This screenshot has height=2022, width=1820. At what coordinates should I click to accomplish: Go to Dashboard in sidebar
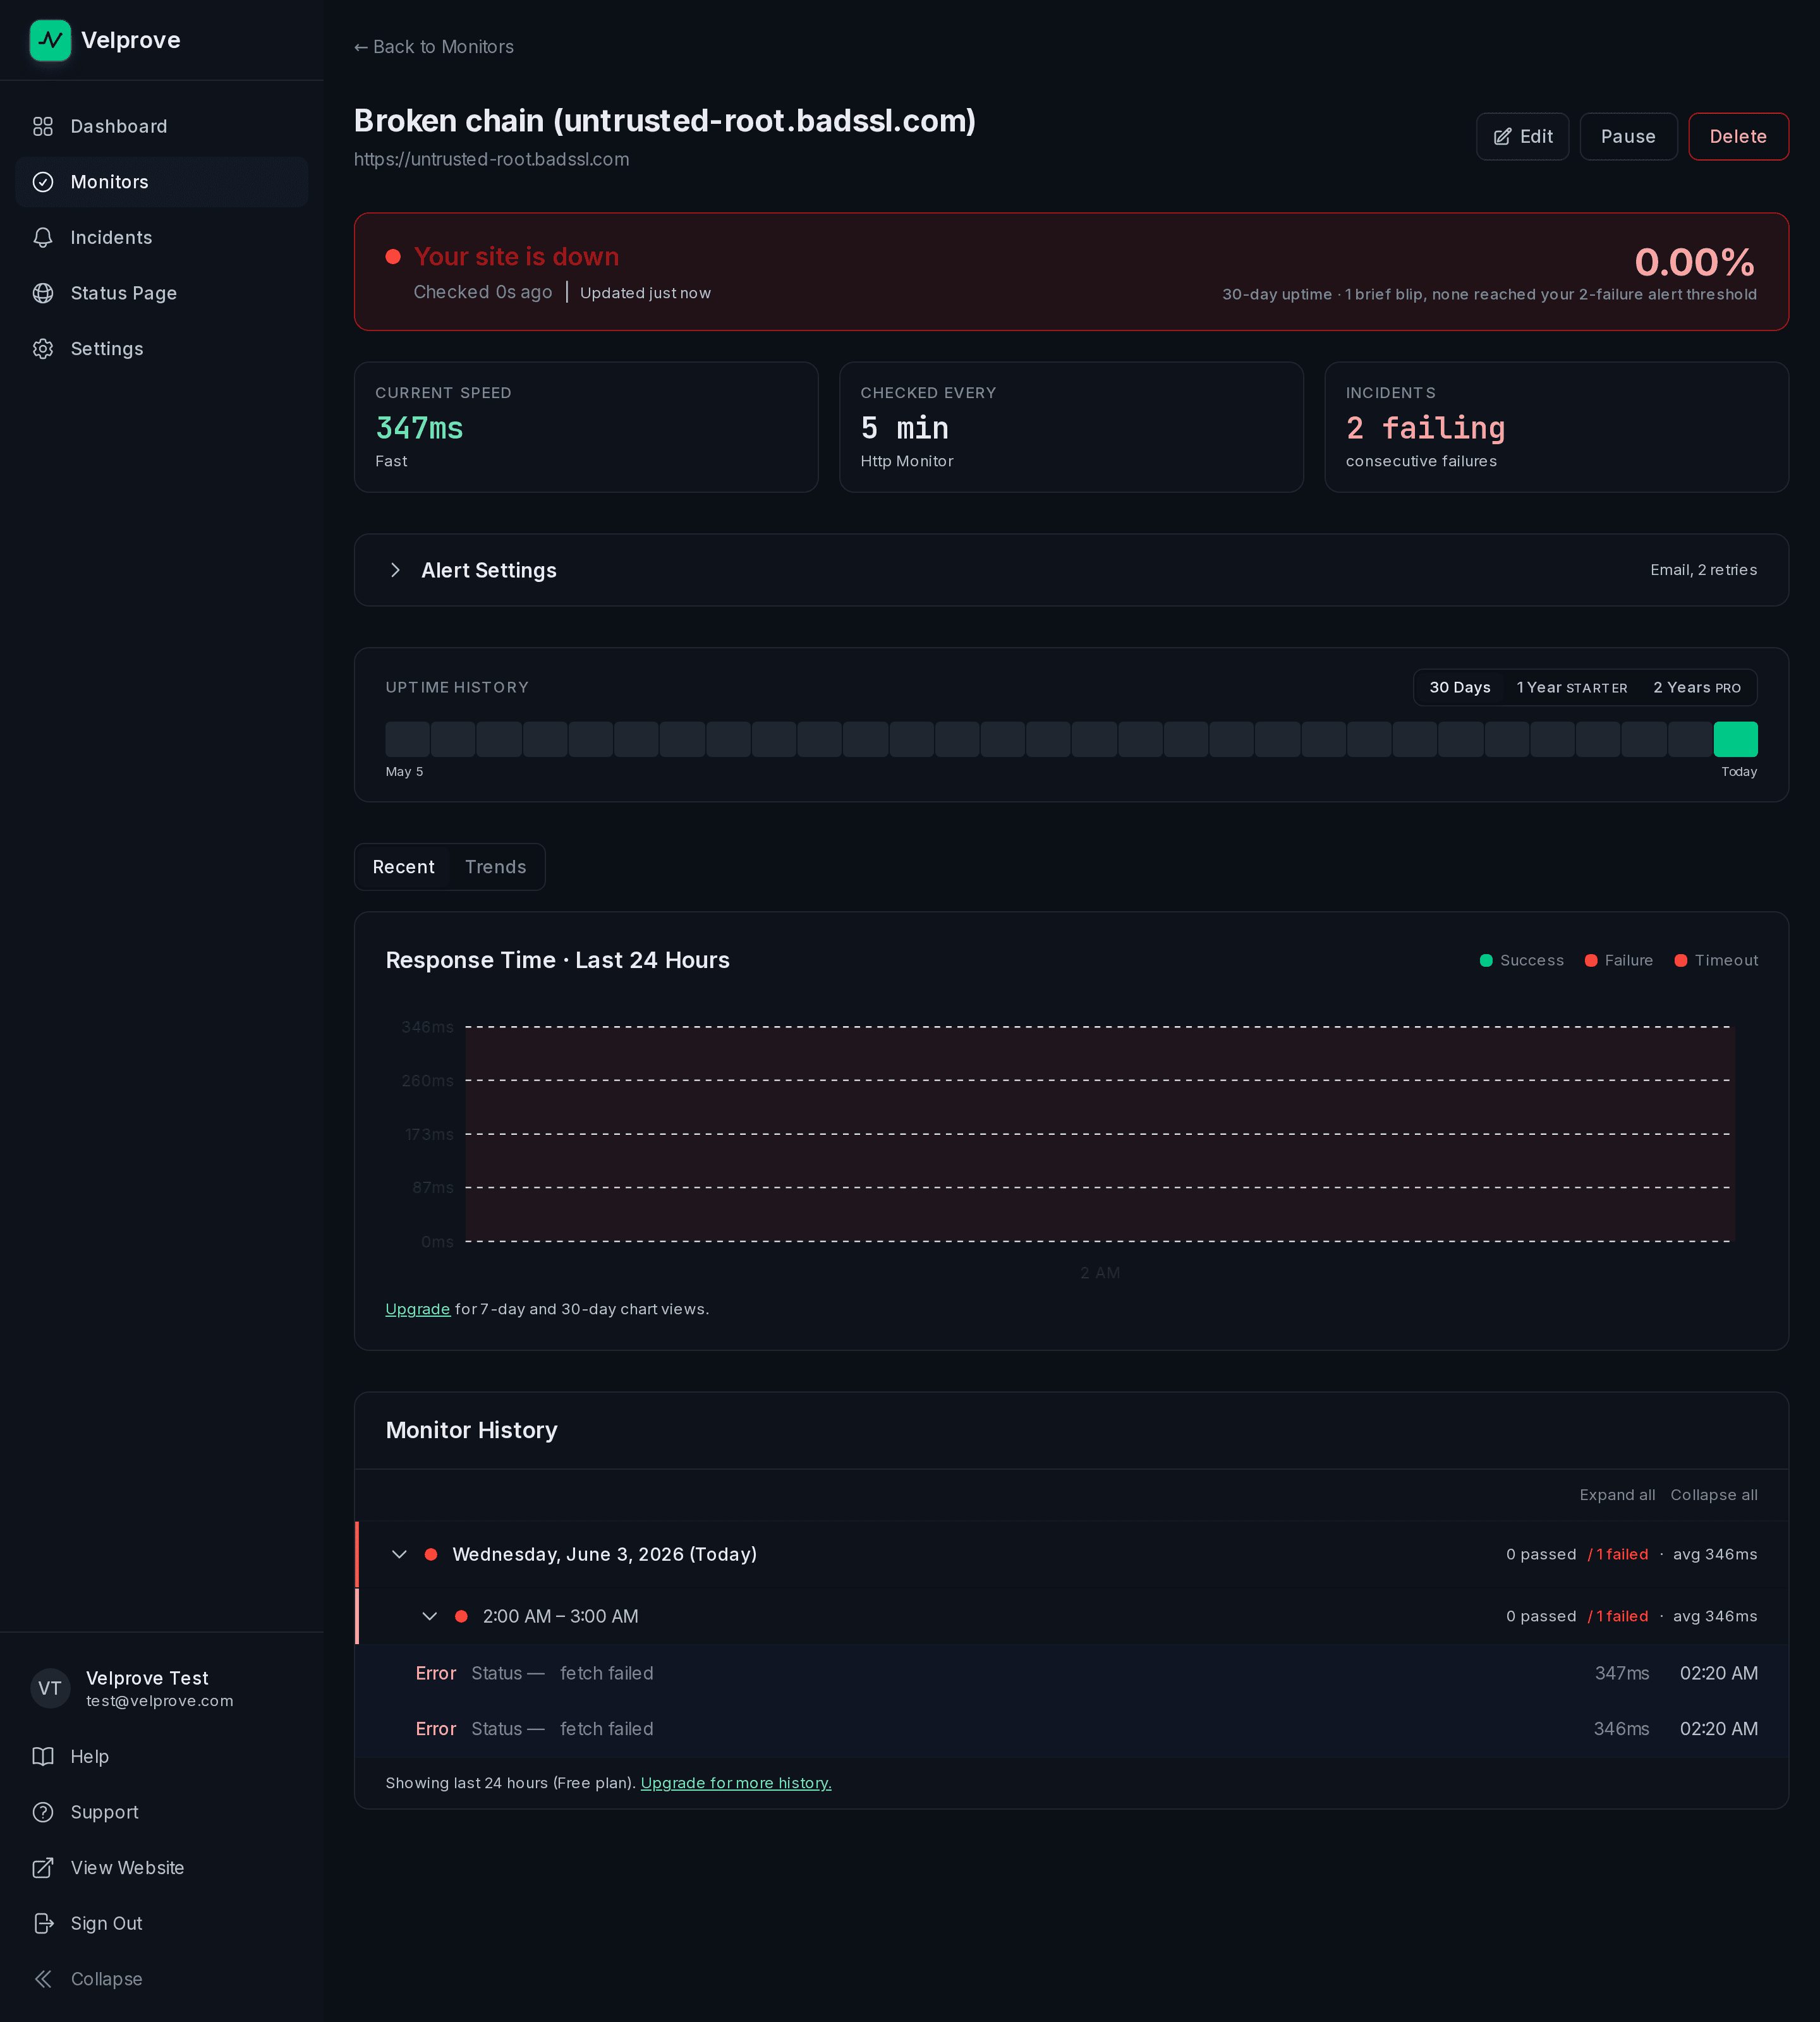coord(162,126)
